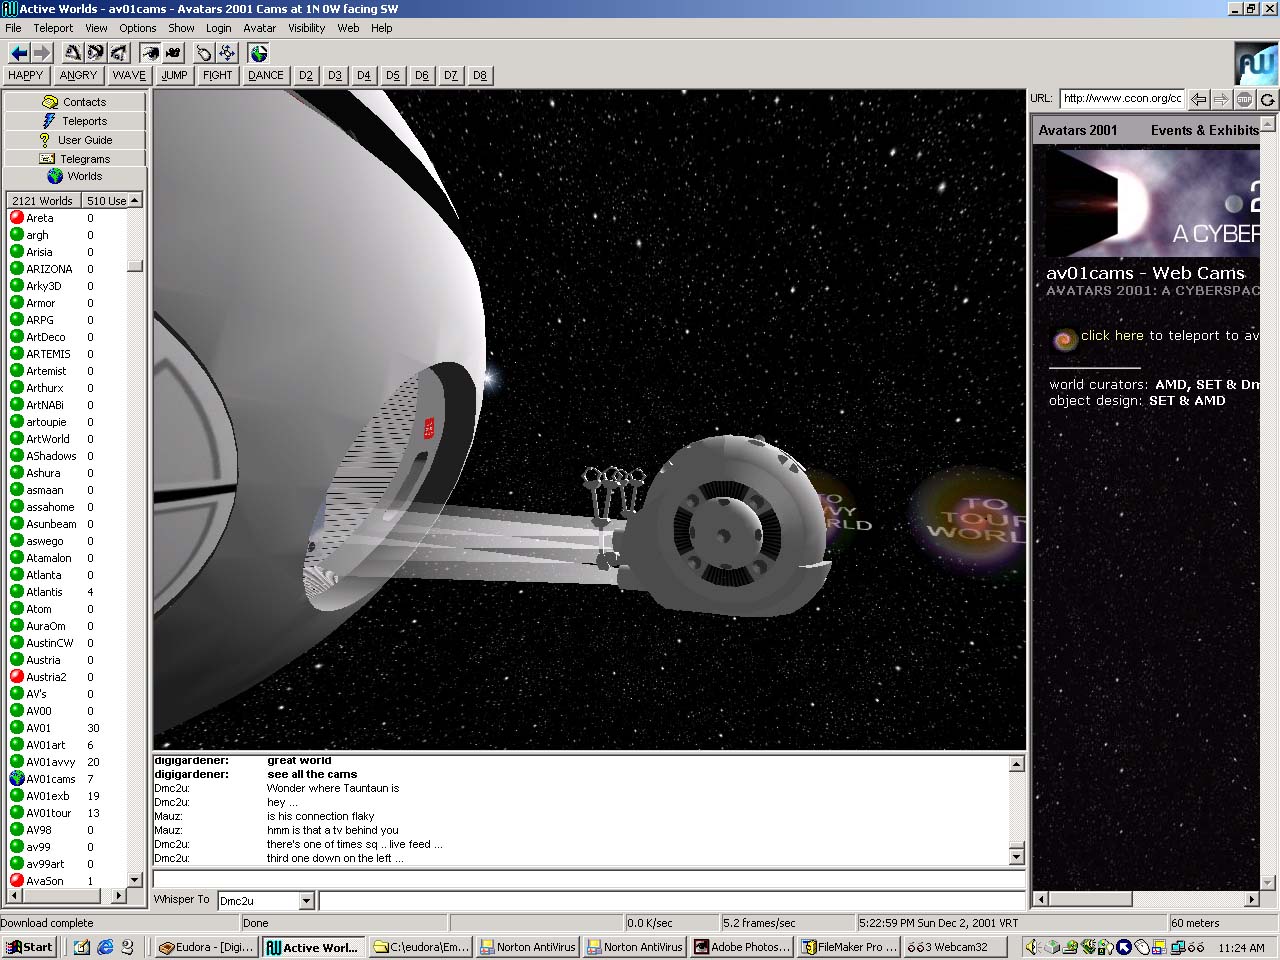Click the 'click here' teleport link
1280x960 pixels.
[x=1111, y=336]
